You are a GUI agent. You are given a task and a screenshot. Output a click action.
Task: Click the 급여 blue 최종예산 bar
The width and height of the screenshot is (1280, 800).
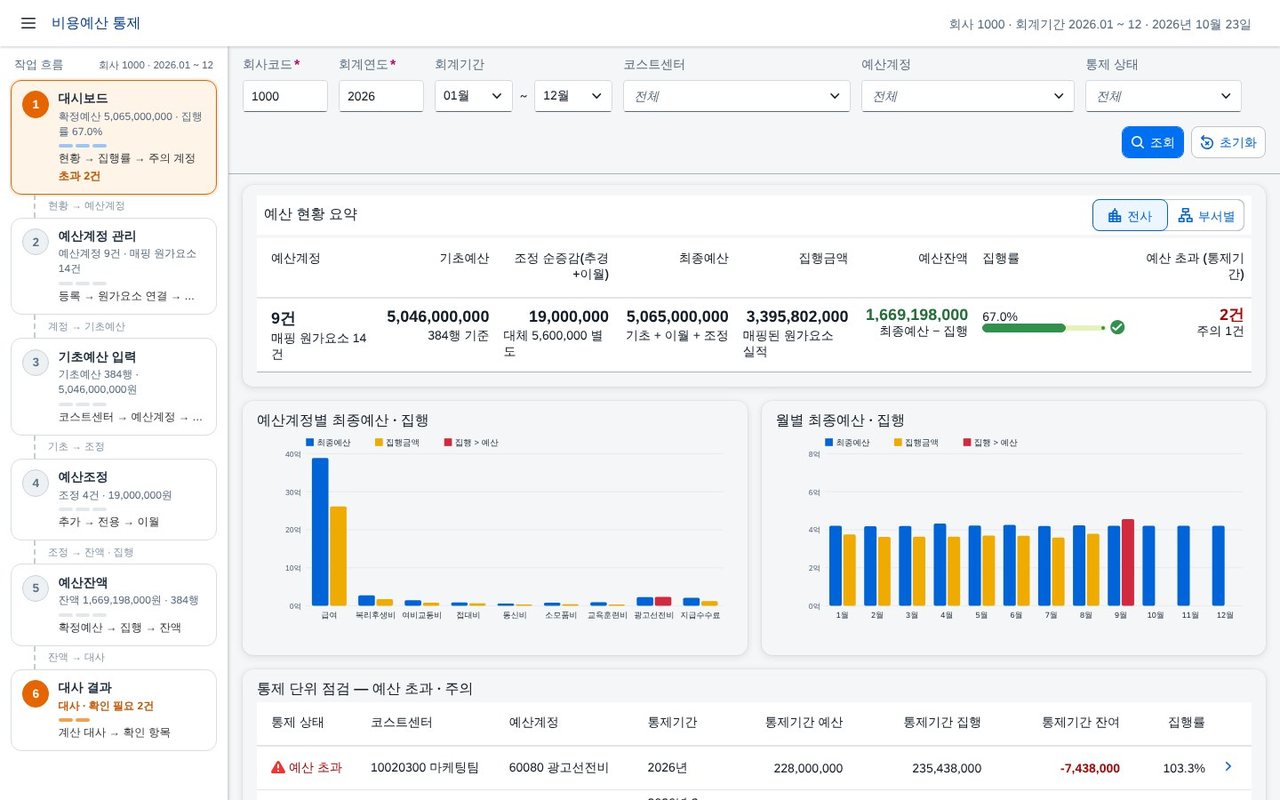click(320, 532)
